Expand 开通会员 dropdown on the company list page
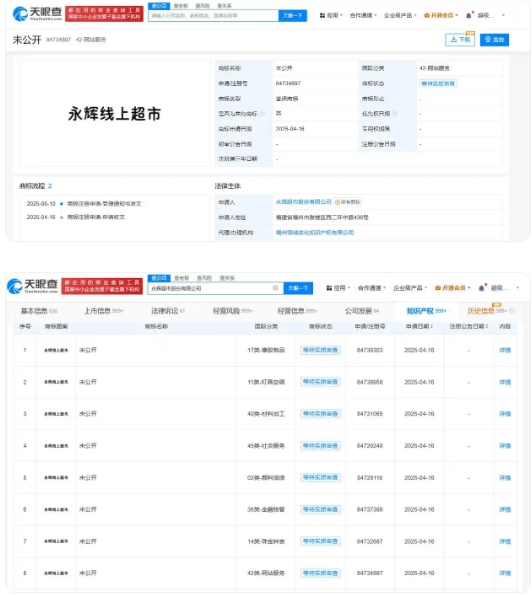This screenshot has width=532, height=595. (x=452, y=288)
